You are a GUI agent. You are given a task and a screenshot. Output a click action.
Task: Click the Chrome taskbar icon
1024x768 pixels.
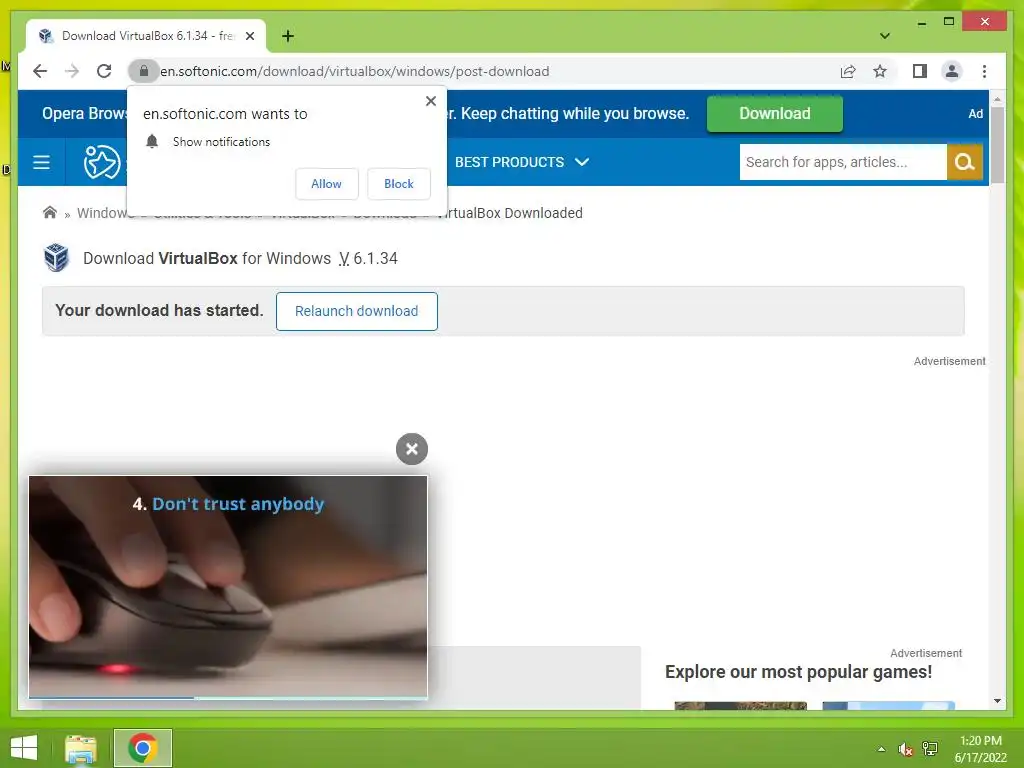(x=142, y=748)
